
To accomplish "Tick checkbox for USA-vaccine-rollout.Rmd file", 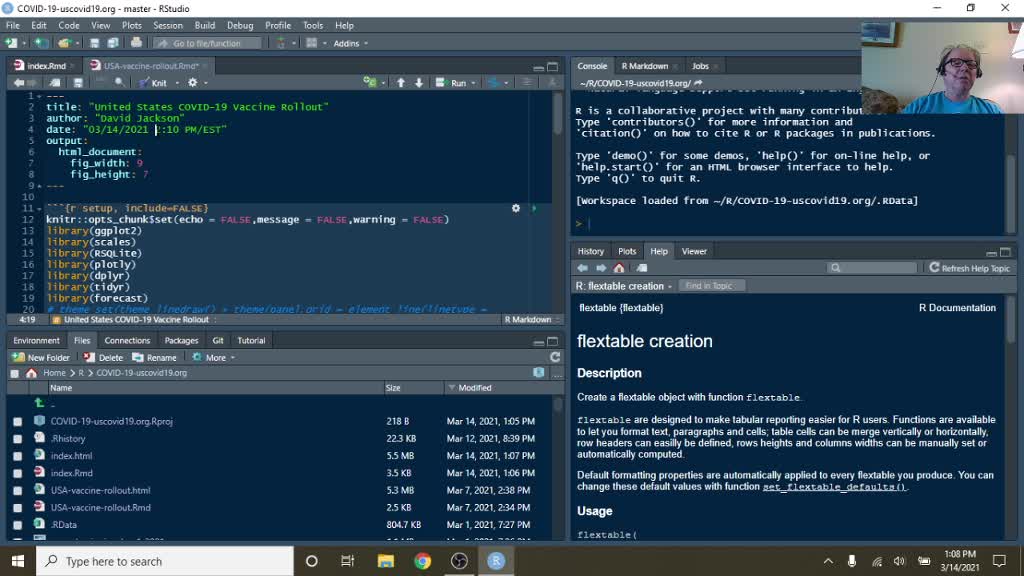I will tap(18, 508).
